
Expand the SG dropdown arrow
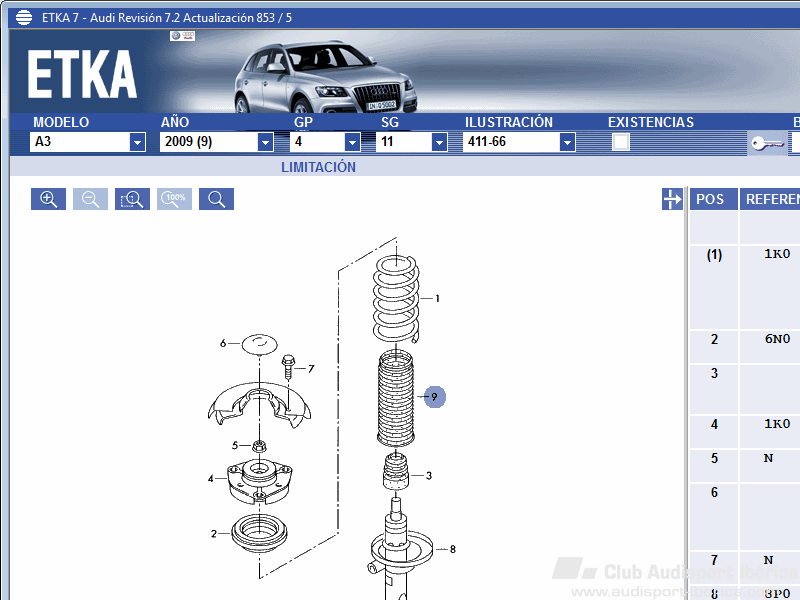pyautogui.click(x=439, y=142)
